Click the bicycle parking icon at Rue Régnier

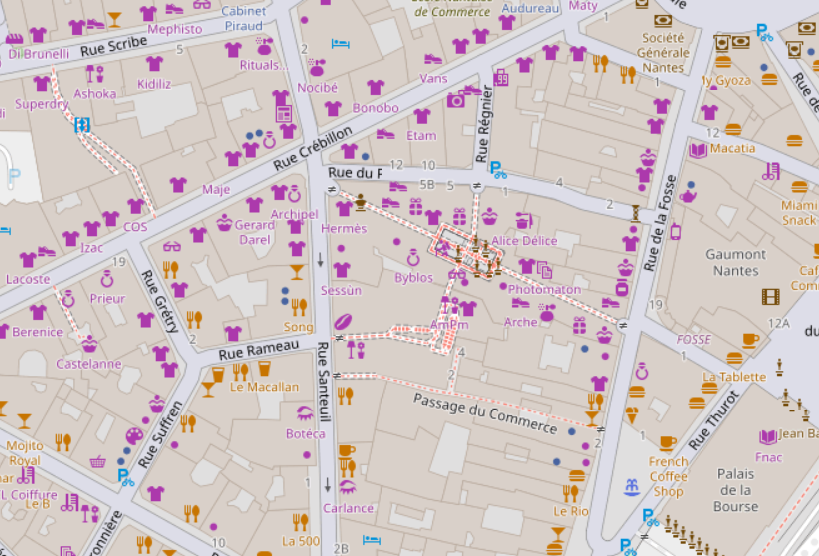[x=498, y=170]
